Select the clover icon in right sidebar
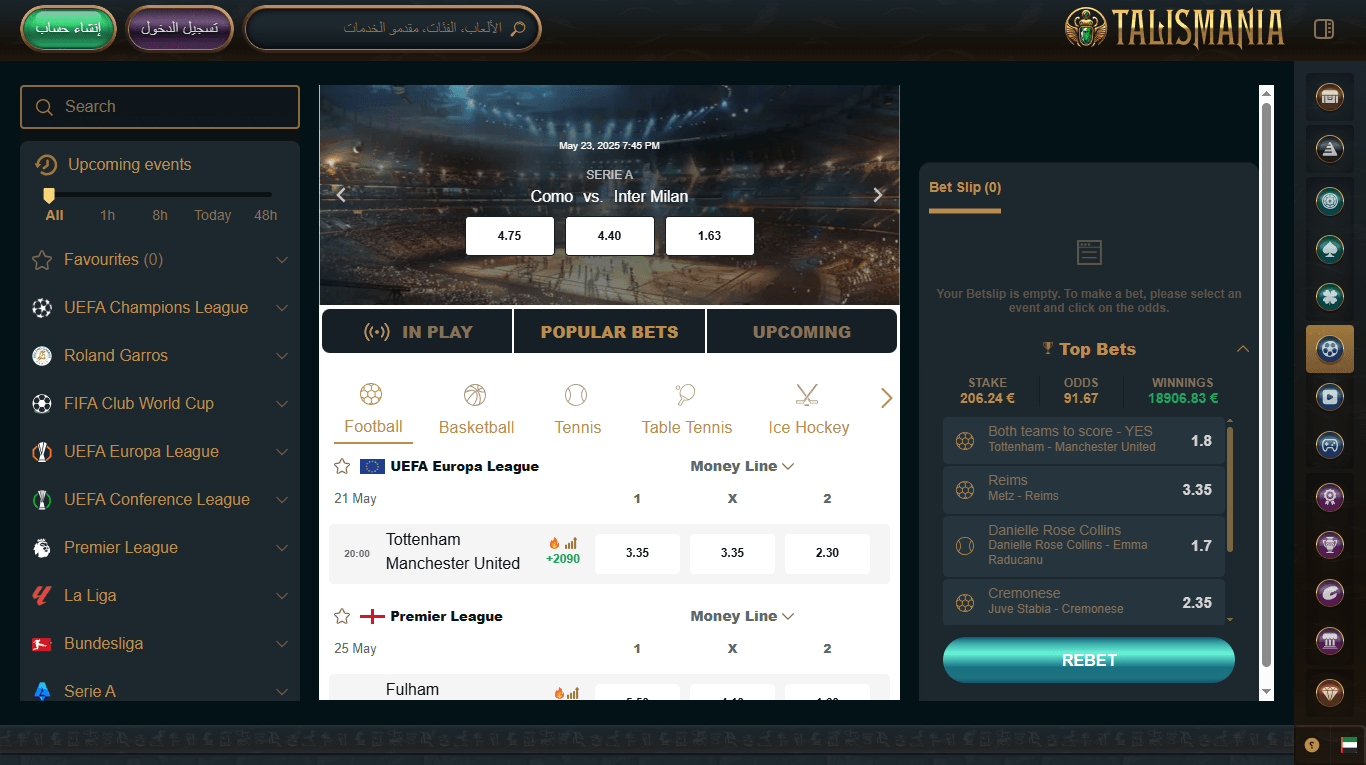Screen dimensions: 1366x765 click(1329, 297)
